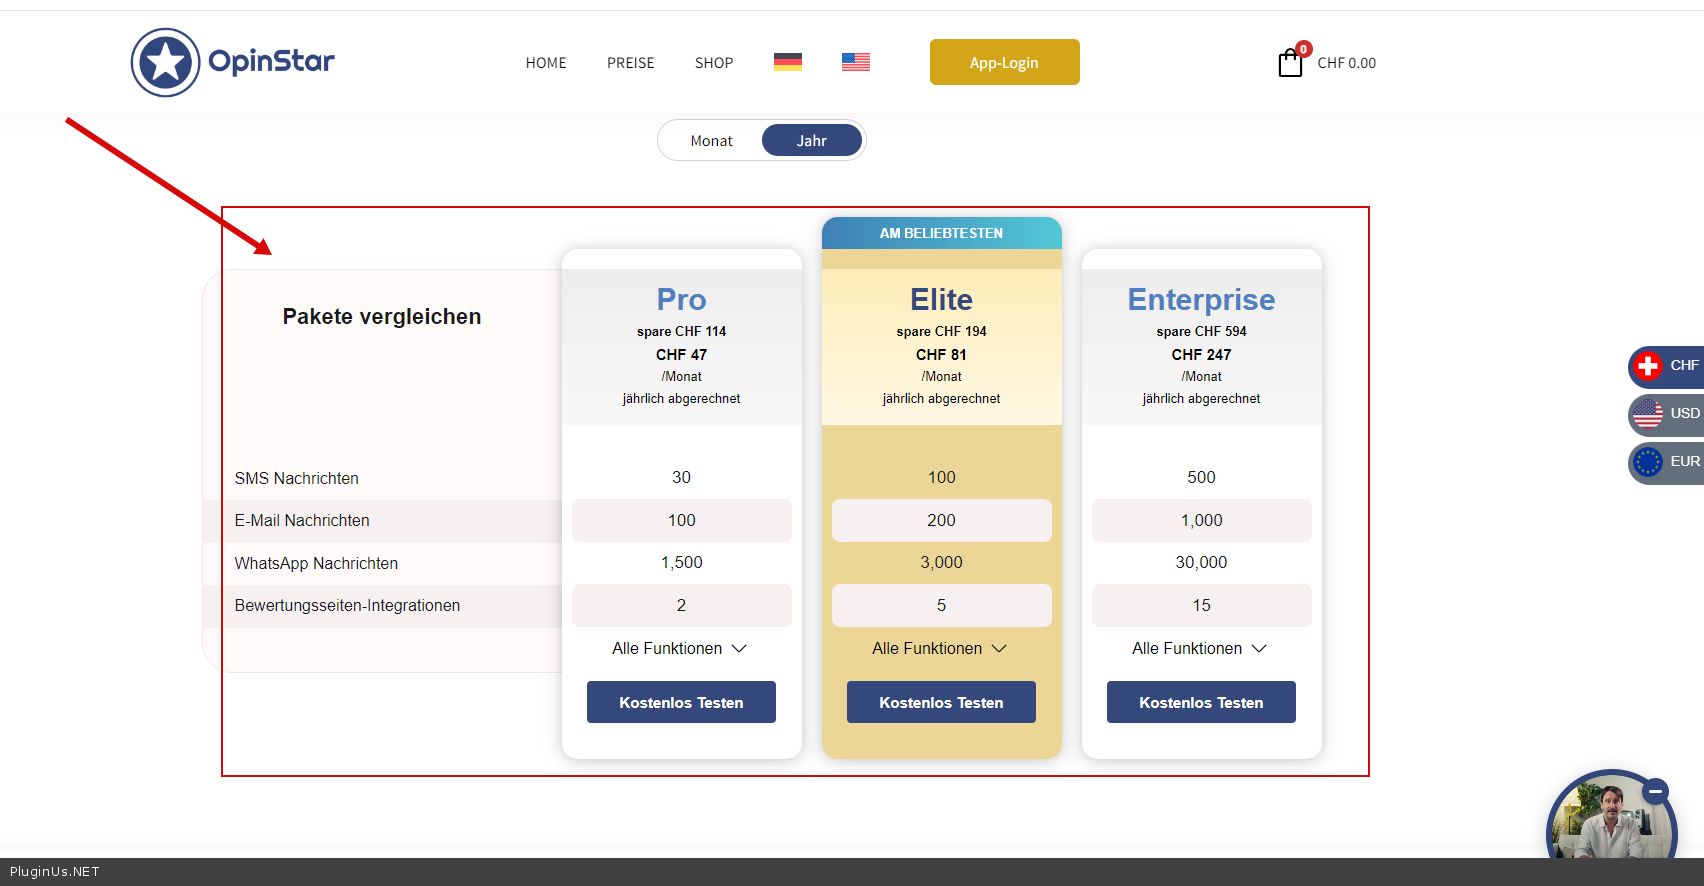Click Kostenlos Testen under Pro
Viewport: 1704px width, 886px height.
[x=681, y=702]
